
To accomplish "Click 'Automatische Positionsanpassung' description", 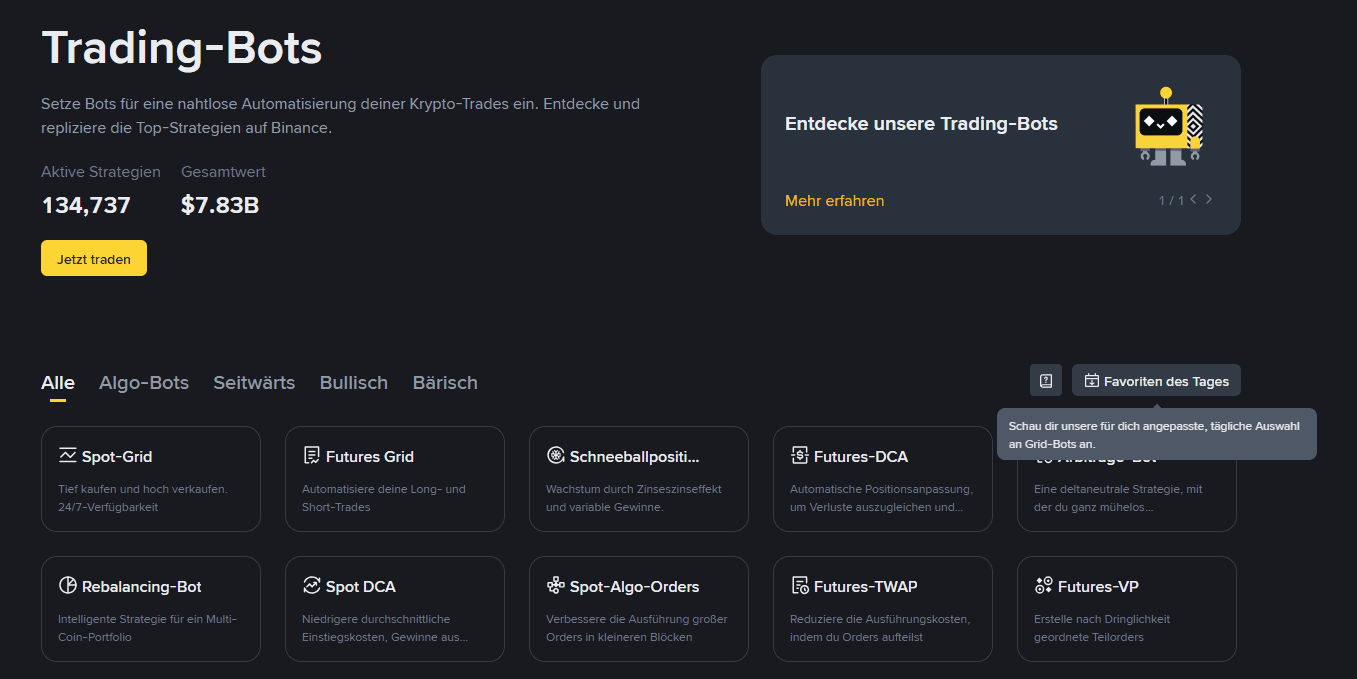I will 881,498.
